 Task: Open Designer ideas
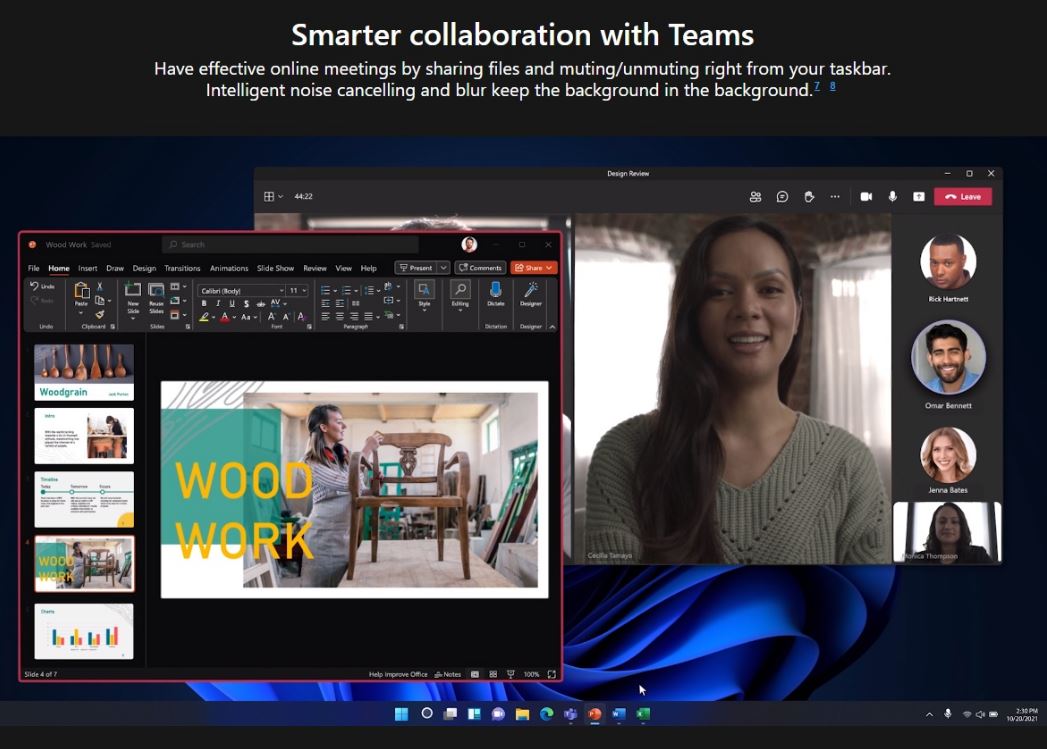pyautogui.click(x=531, y=294)
